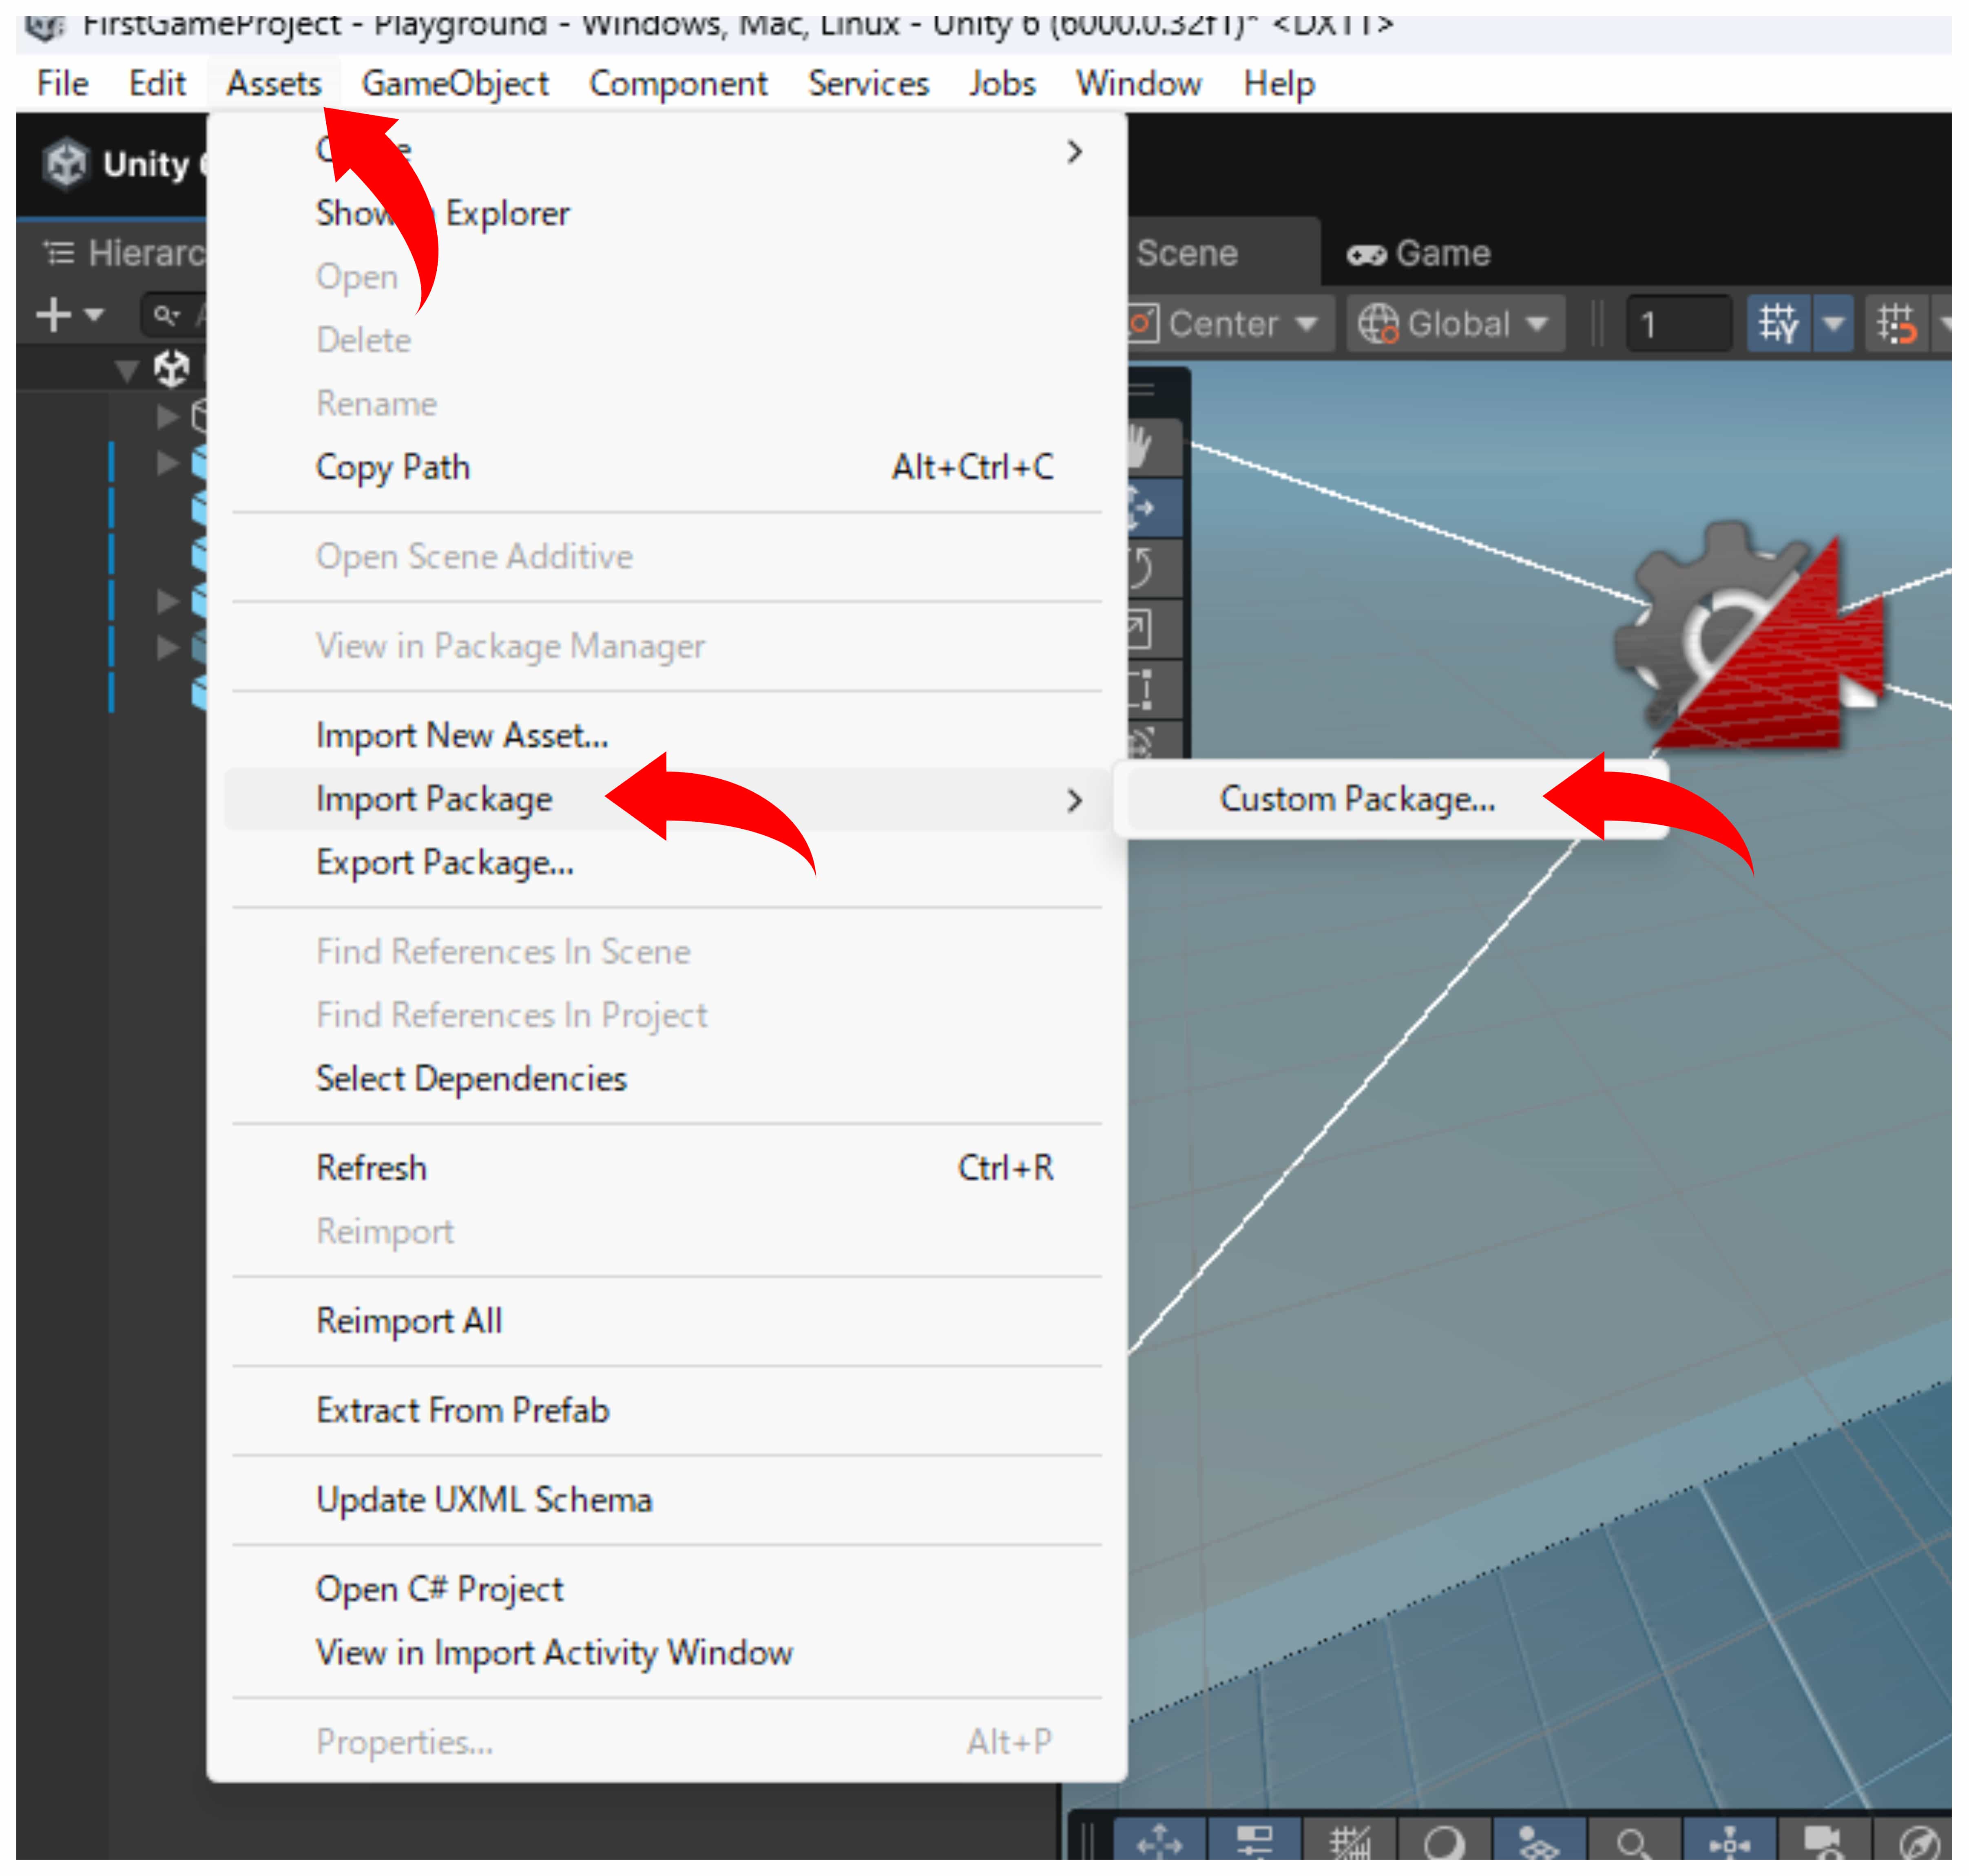Click the plus add button in Hierarchy
Screen dimensions: 1969x1876
(x=53, y=315)
